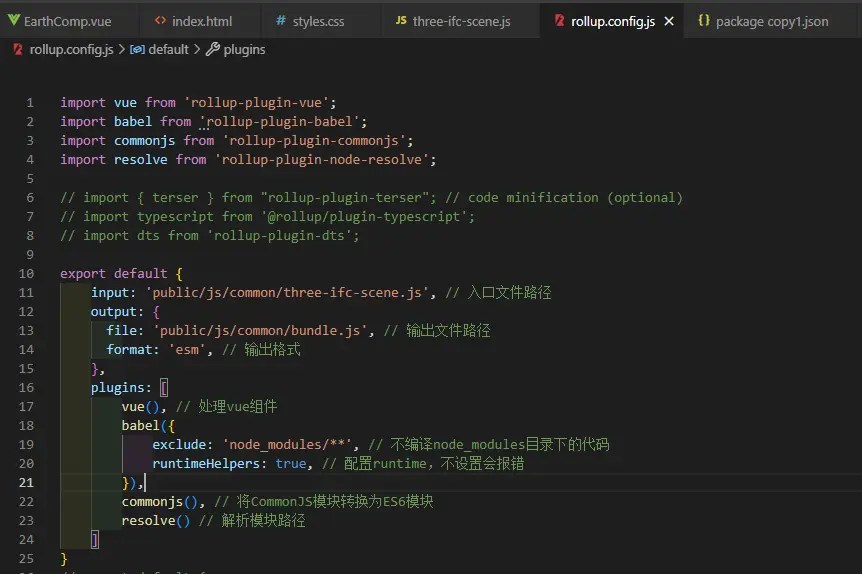Click the 'rollup-plugin-commonjs' import string

point(314,141)
